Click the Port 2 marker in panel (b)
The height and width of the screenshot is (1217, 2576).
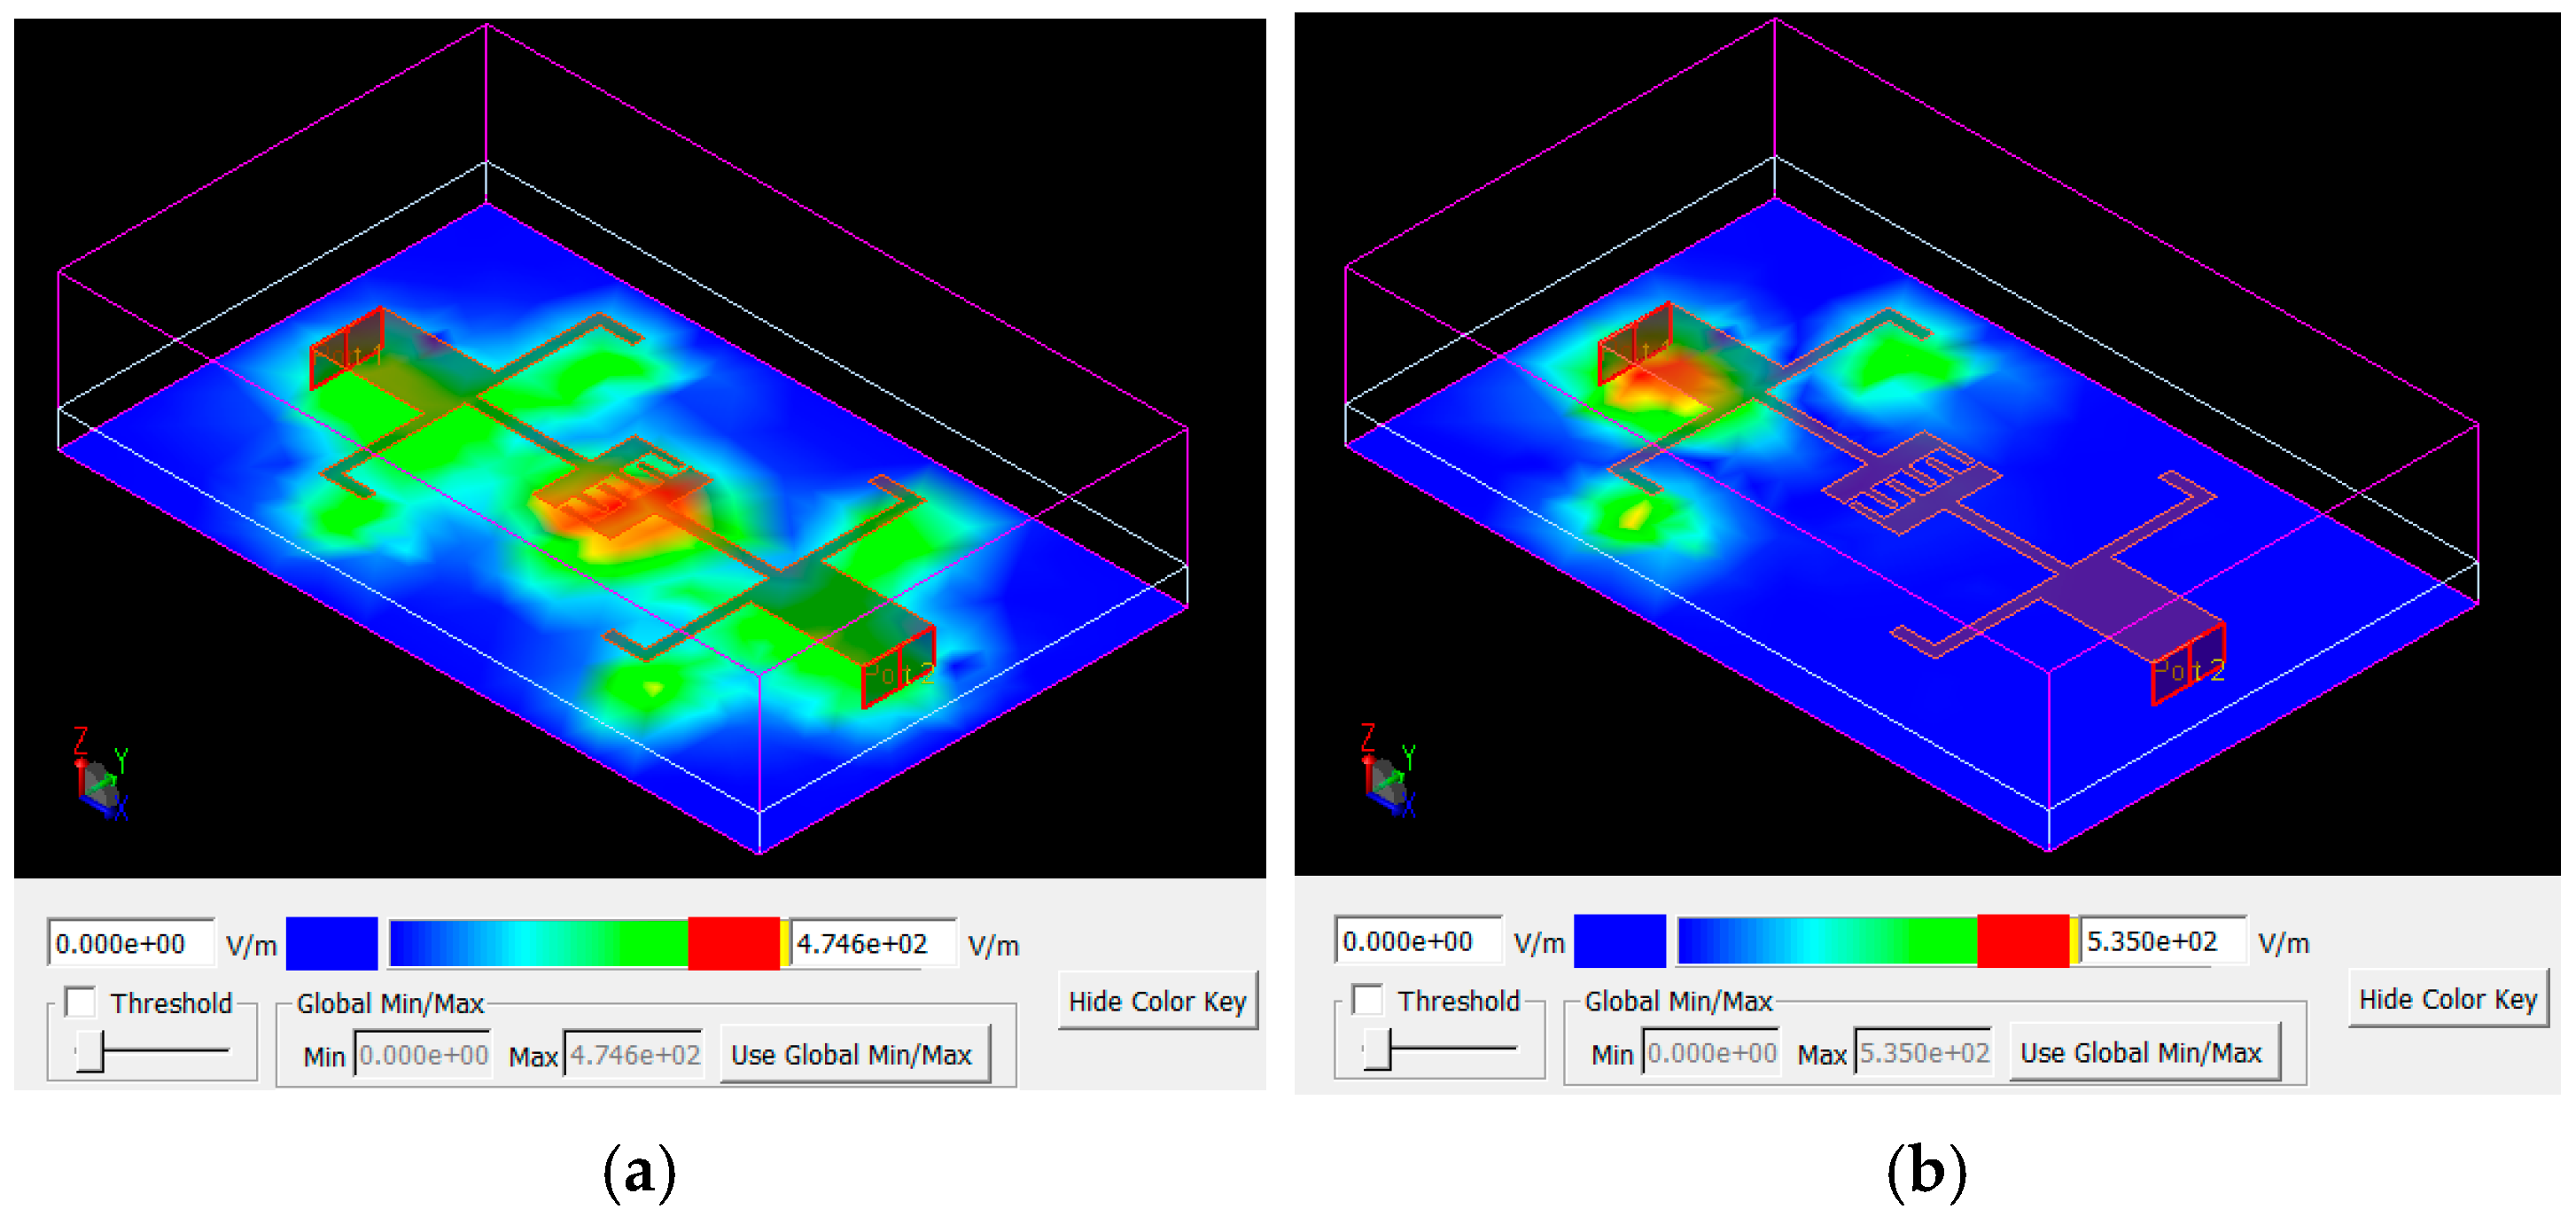[2188, 665]
